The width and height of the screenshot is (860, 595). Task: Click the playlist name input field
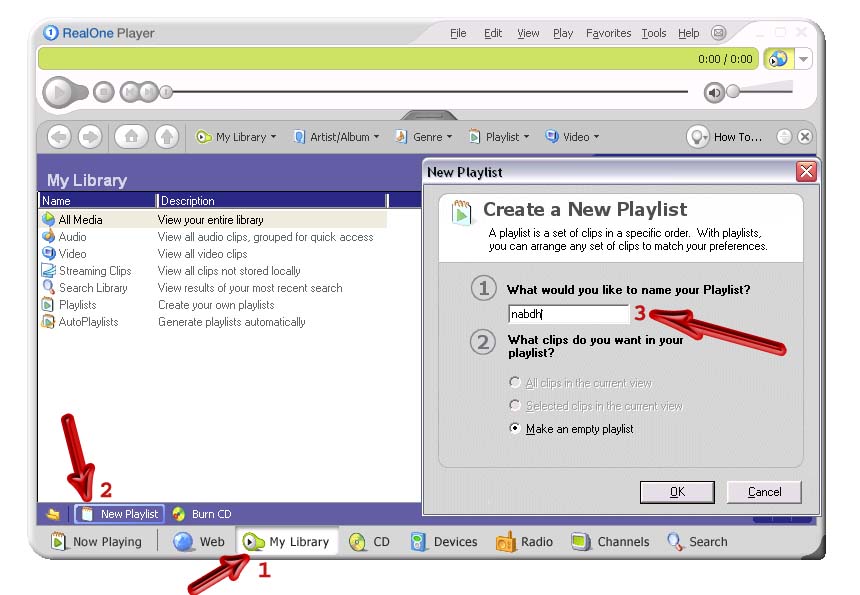click(568, 314)
